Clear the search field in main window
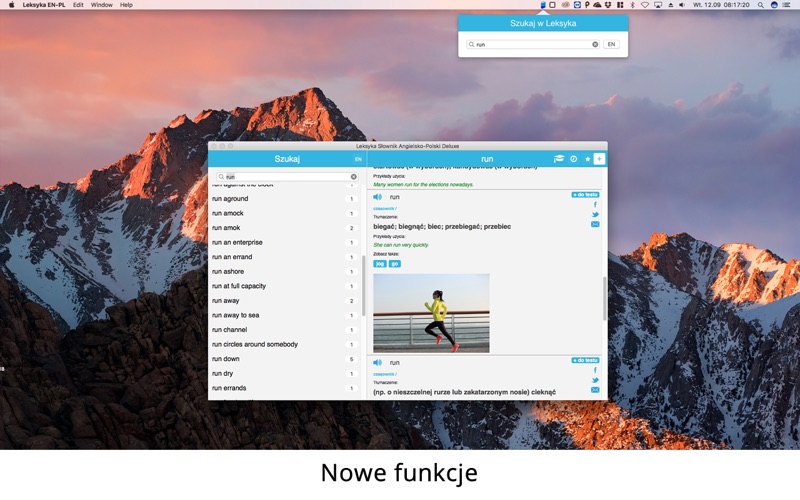 (354, 177)
